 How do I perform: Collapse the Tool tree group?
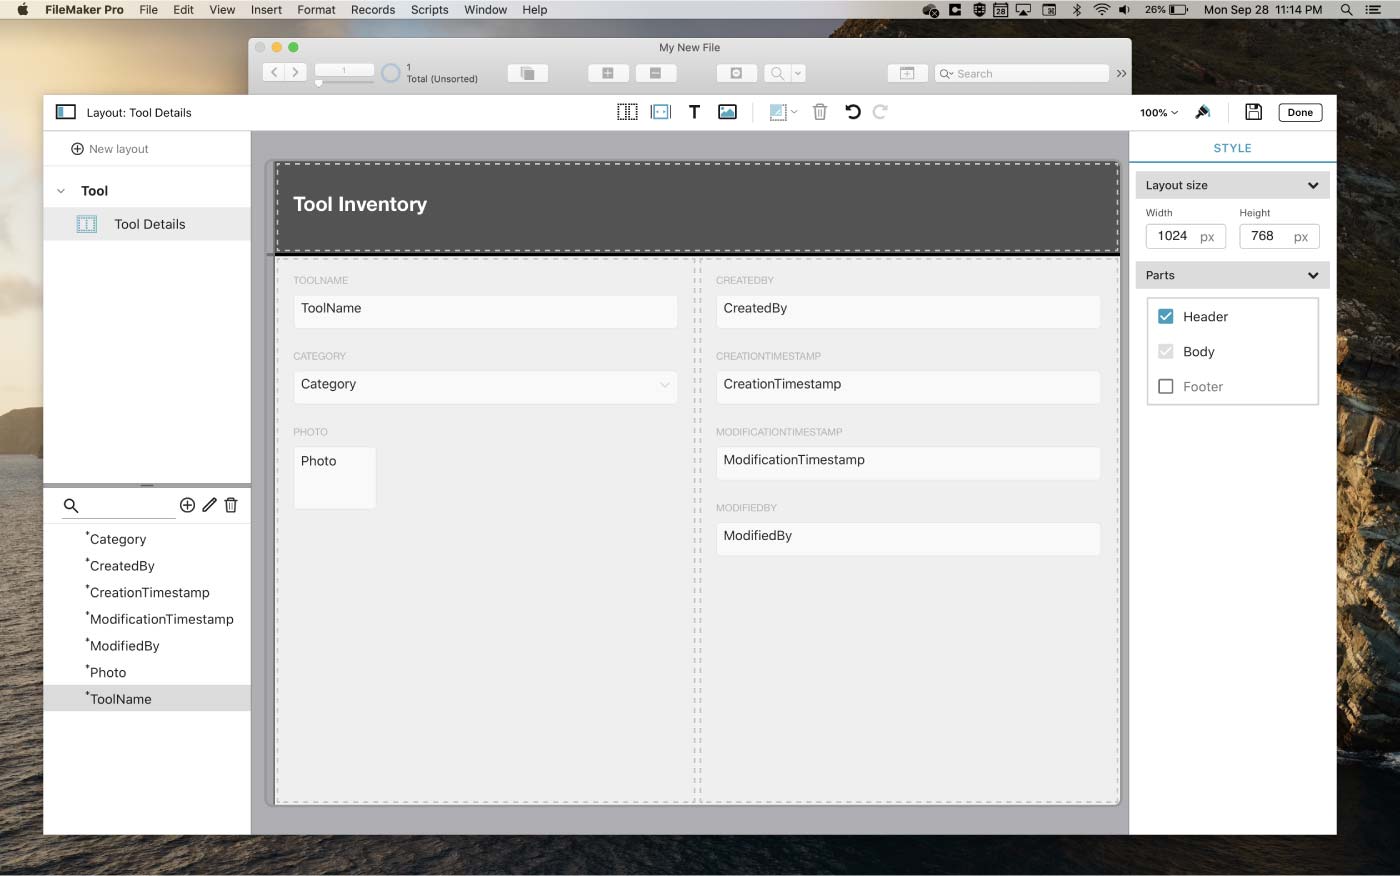(x=61, y=191)
